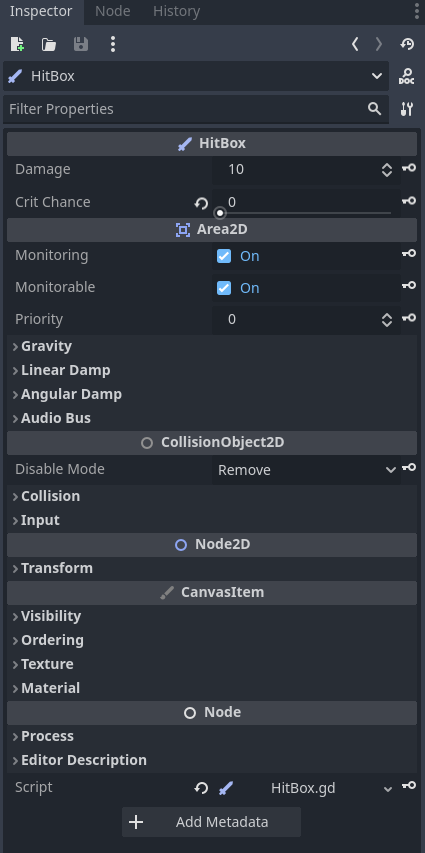
Task: Open the object history list clock icon
Action: (x=407, y=44)
